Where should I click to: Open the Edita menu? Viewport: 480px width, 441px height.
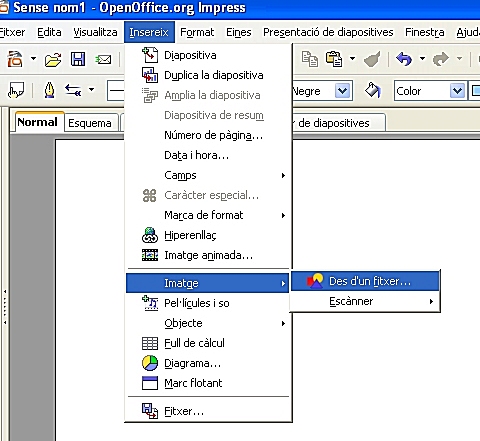tap(49, 32)
